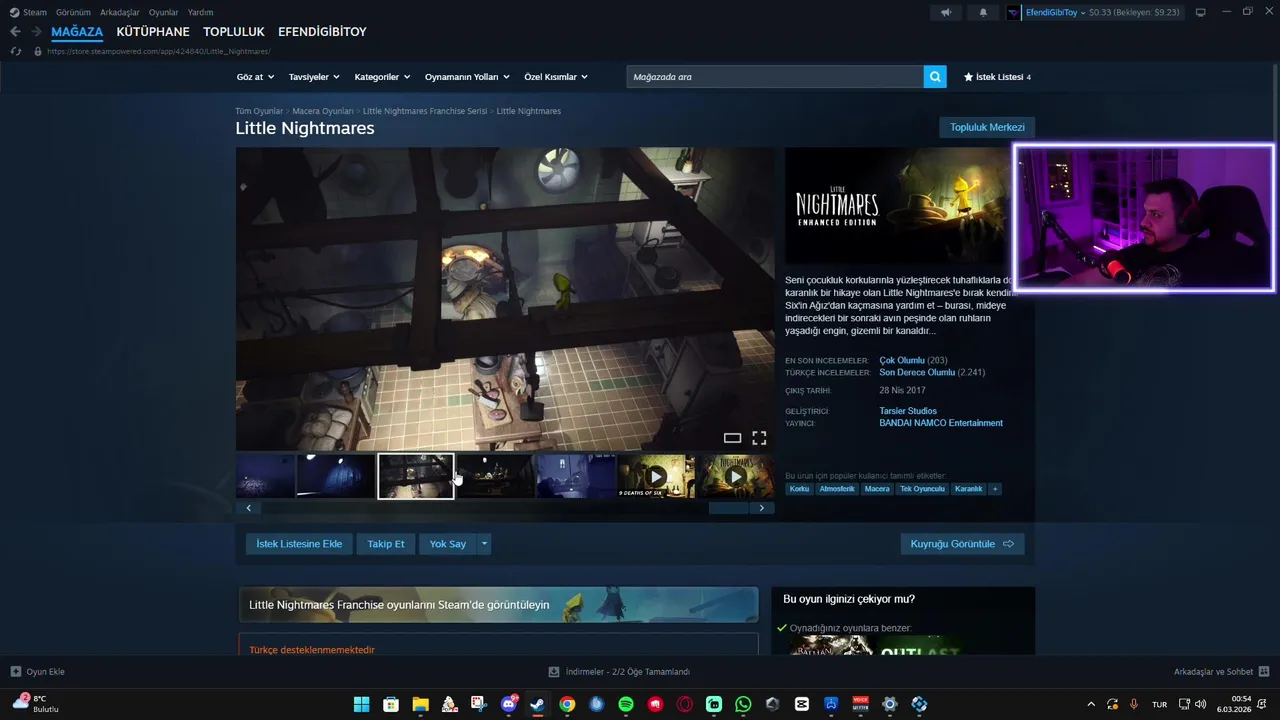Screen dimensions: 1280x720
Task: Click the Steam announcements megaphone icon
Action: click(x=946, y=12)
